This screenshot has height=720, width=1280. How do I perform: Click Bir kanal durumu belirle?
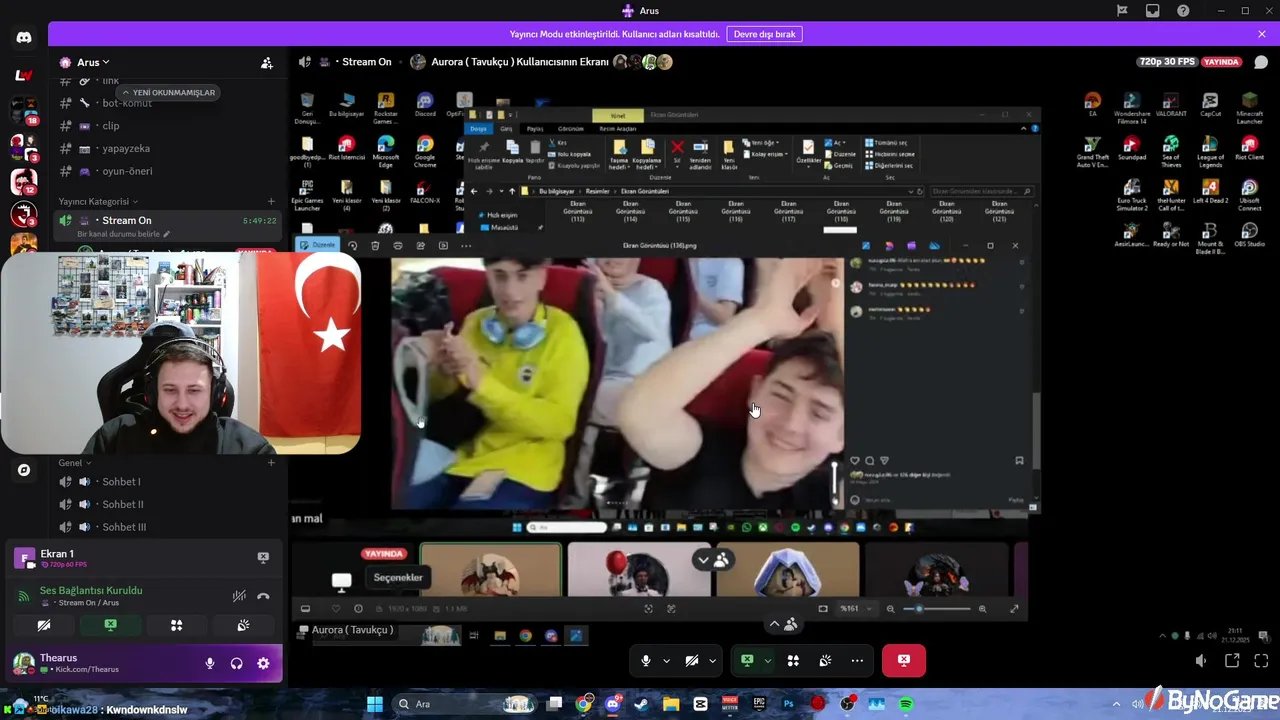point(119,234)
